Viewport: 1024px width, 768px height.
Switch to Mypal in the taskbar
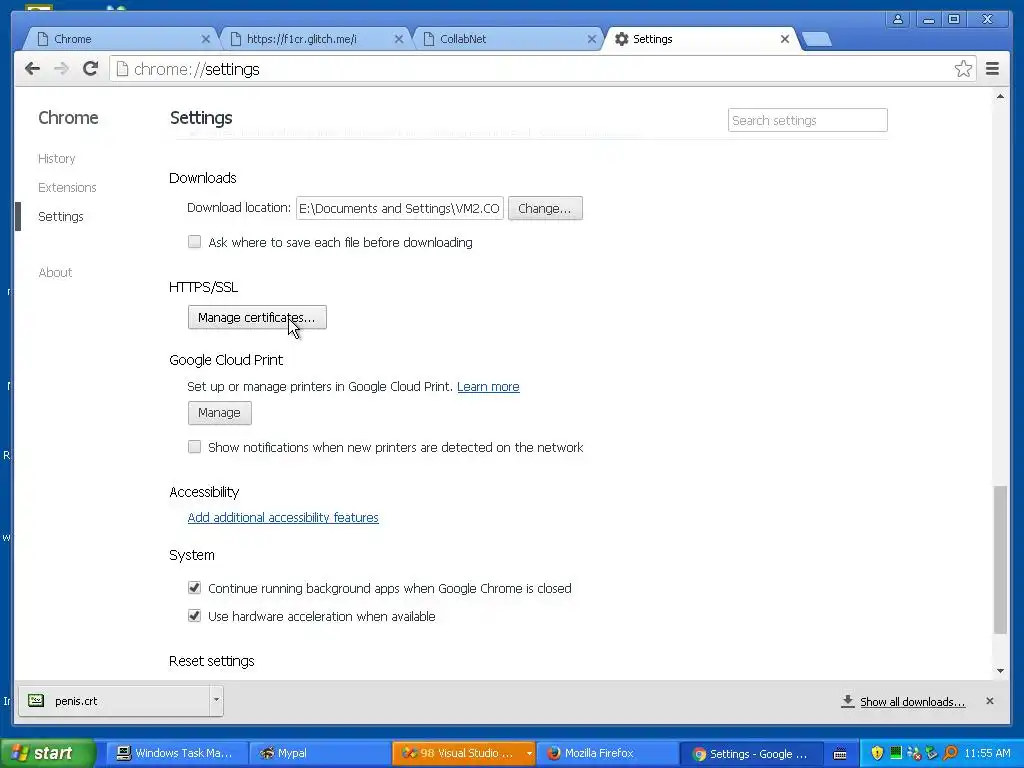click(x=320, y=754)
